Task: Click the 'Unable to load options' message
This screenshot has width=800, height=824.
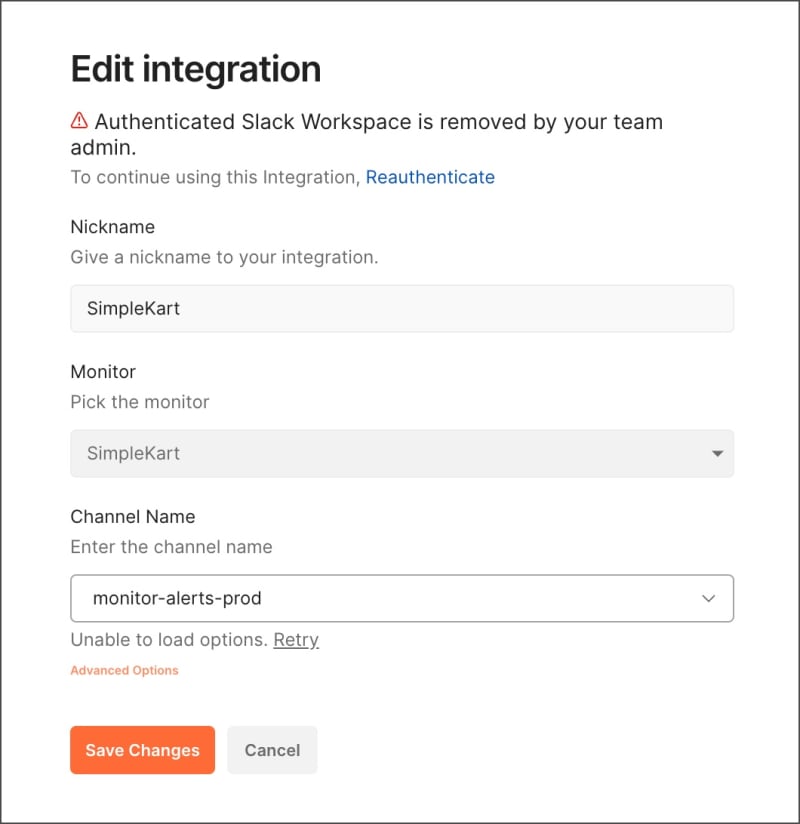Action: tap(168, 640)
